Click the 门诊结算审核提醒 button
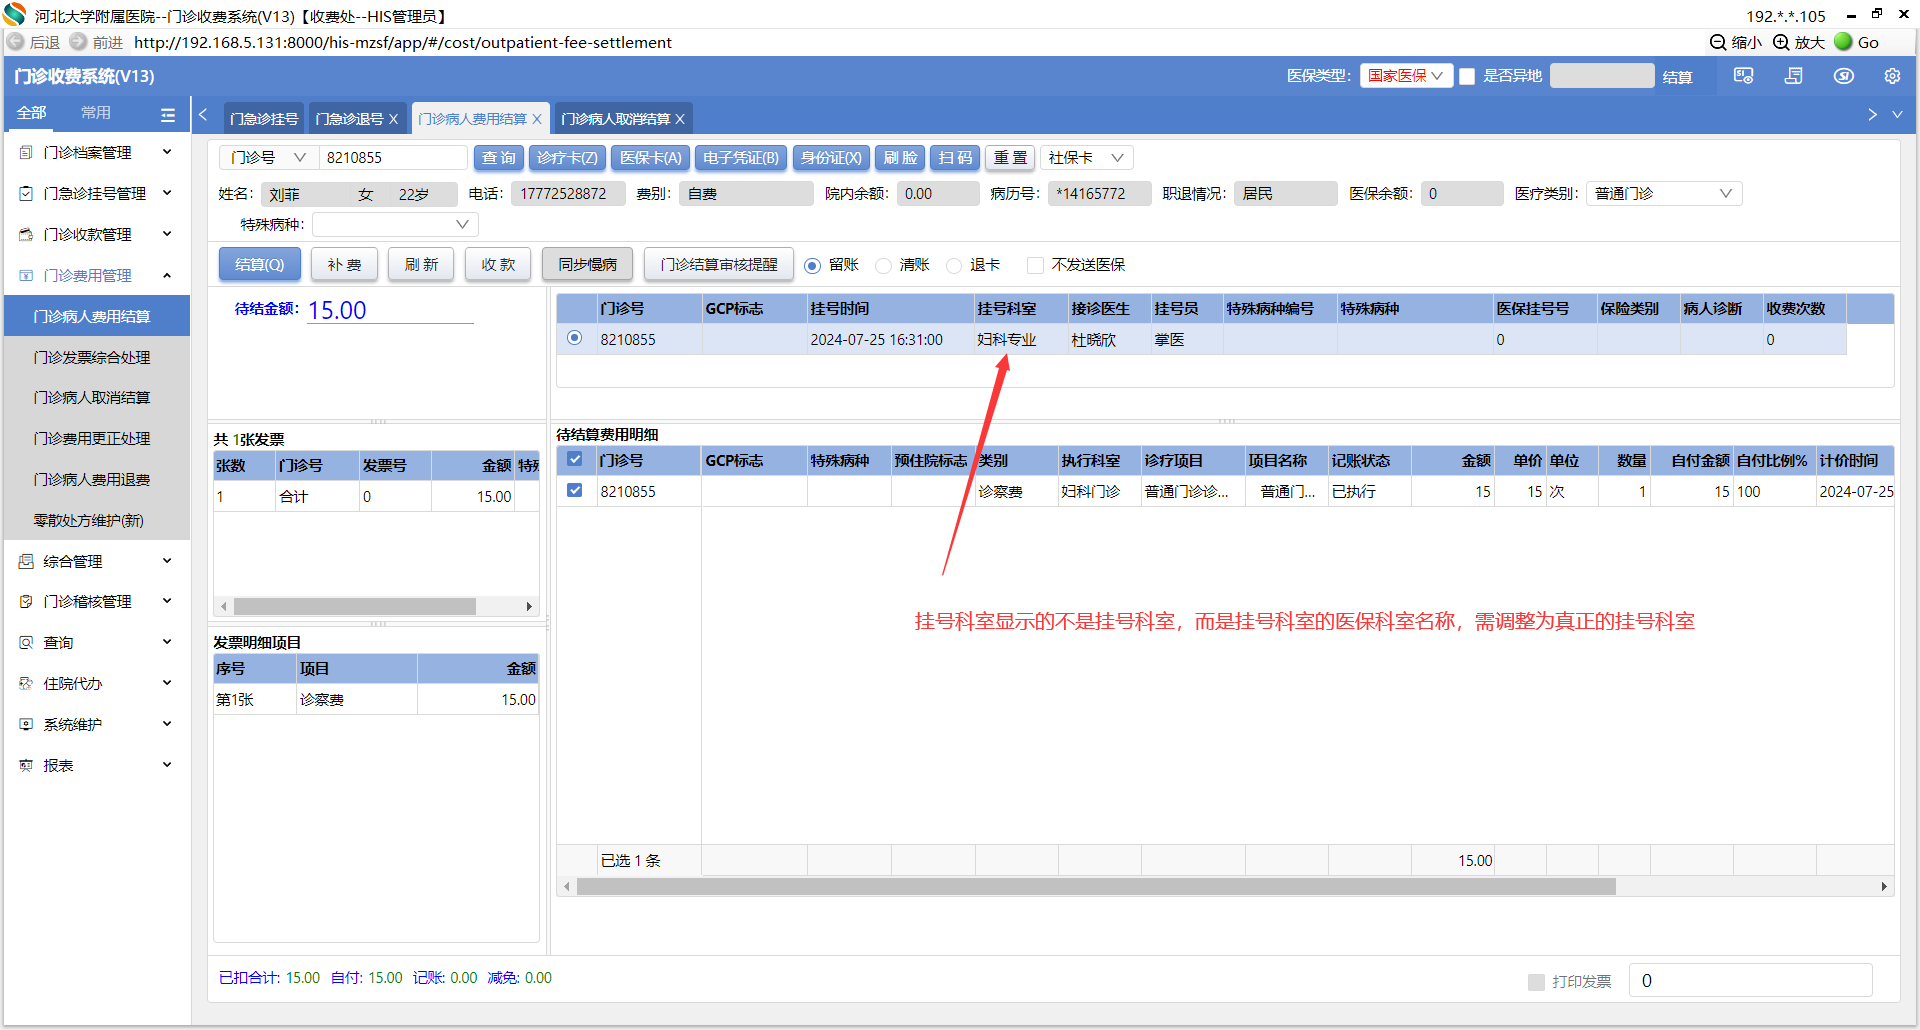The height and width of the screenshot is (1030, 1920). coord(719,265)
